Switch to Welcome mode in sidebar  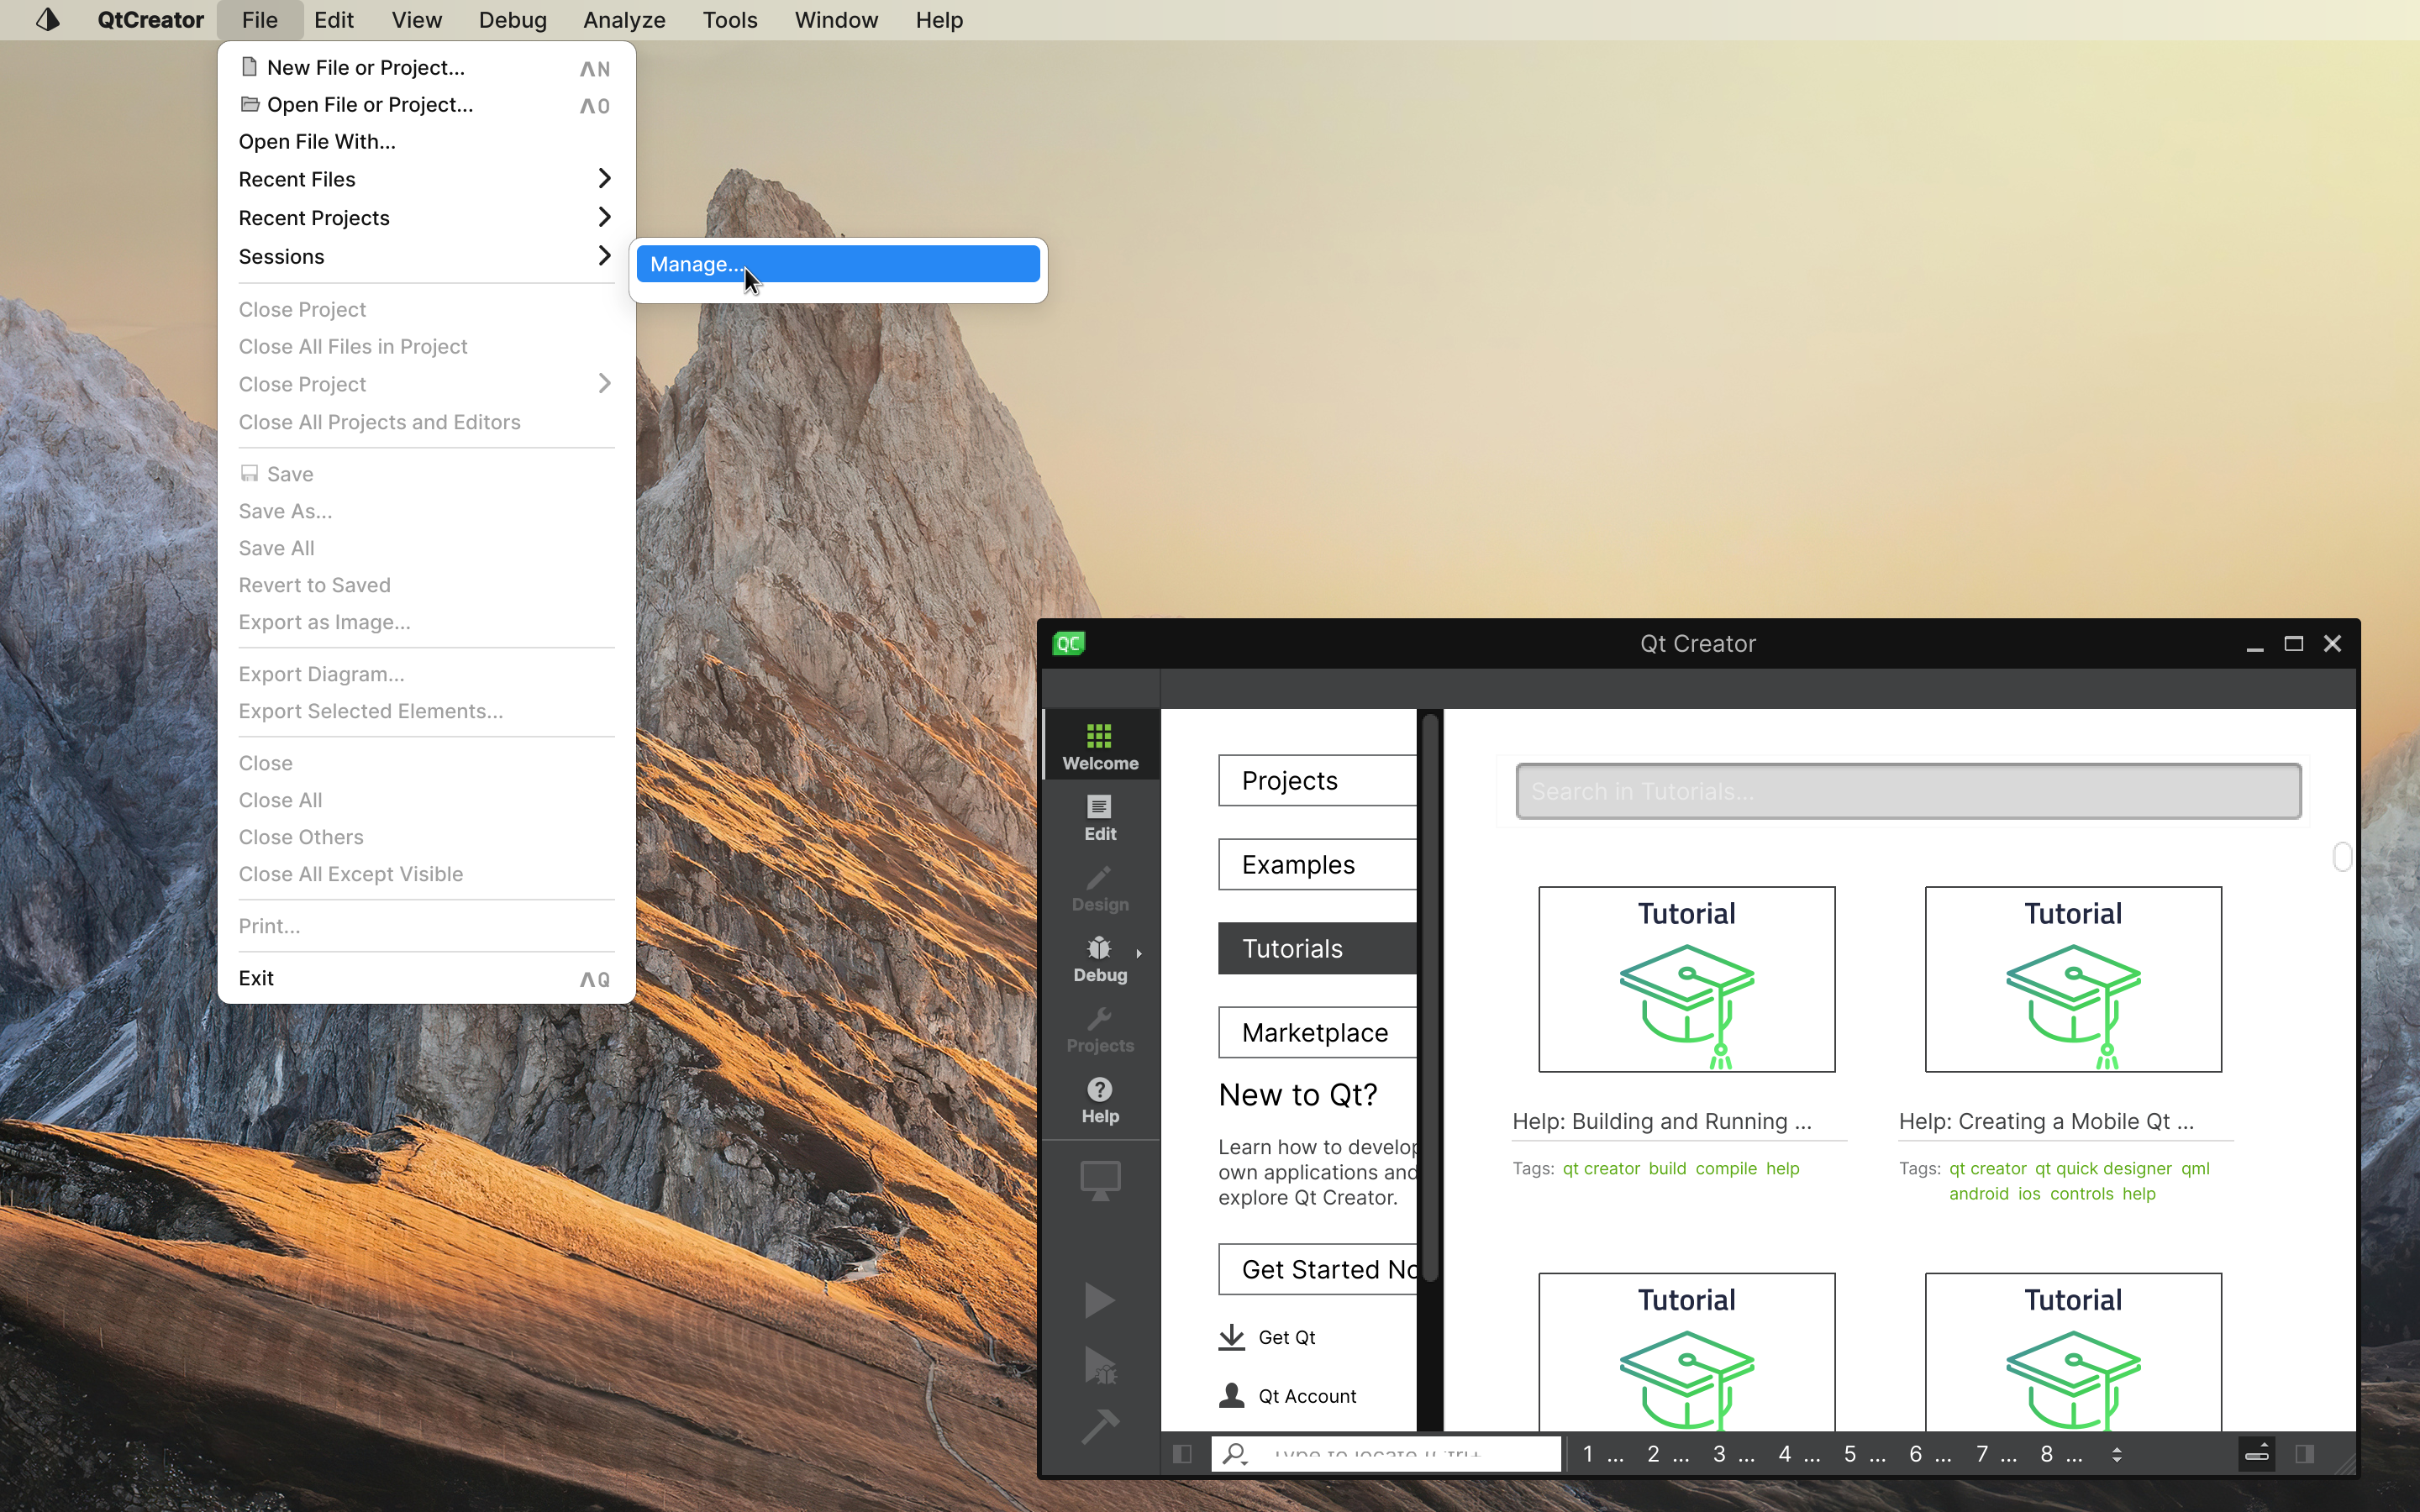[x=1099, y=746]
